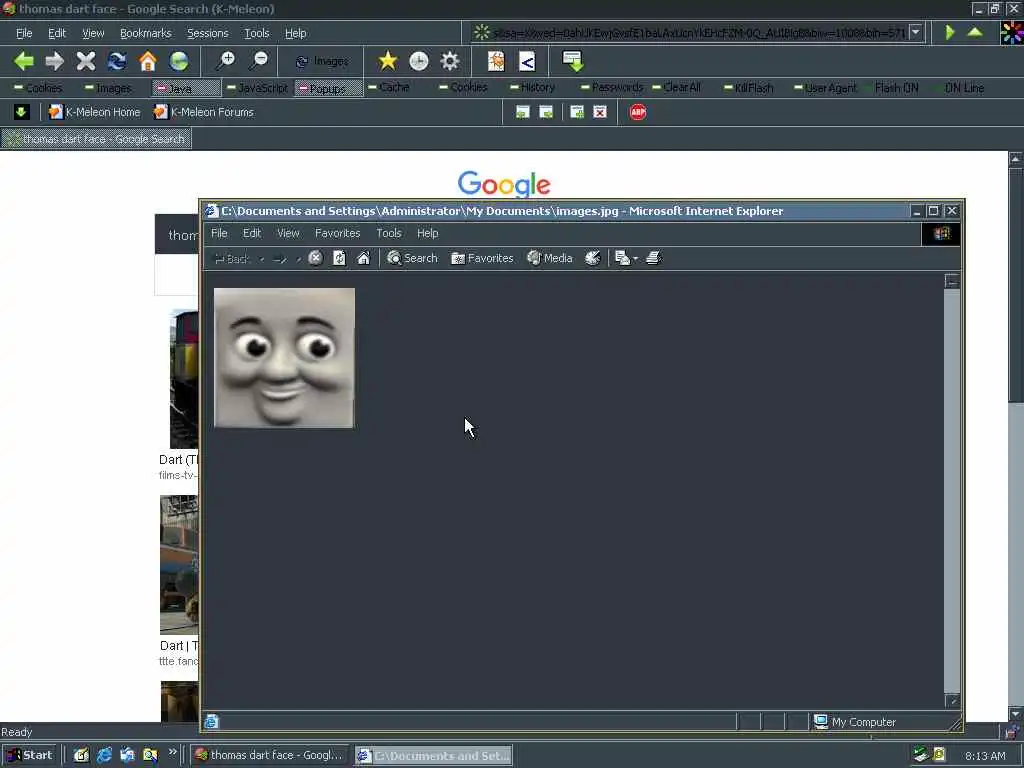Click the Media button in Internet Explorer
The width and height of the screenshot is (1024, 768).
point(550,258)
